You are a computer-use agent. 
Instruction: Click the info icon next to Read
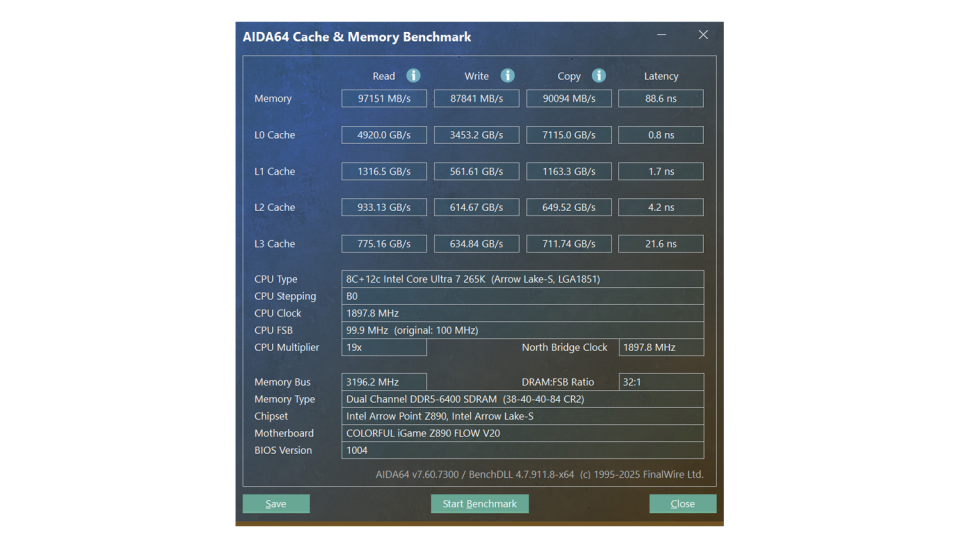point(413,75)
